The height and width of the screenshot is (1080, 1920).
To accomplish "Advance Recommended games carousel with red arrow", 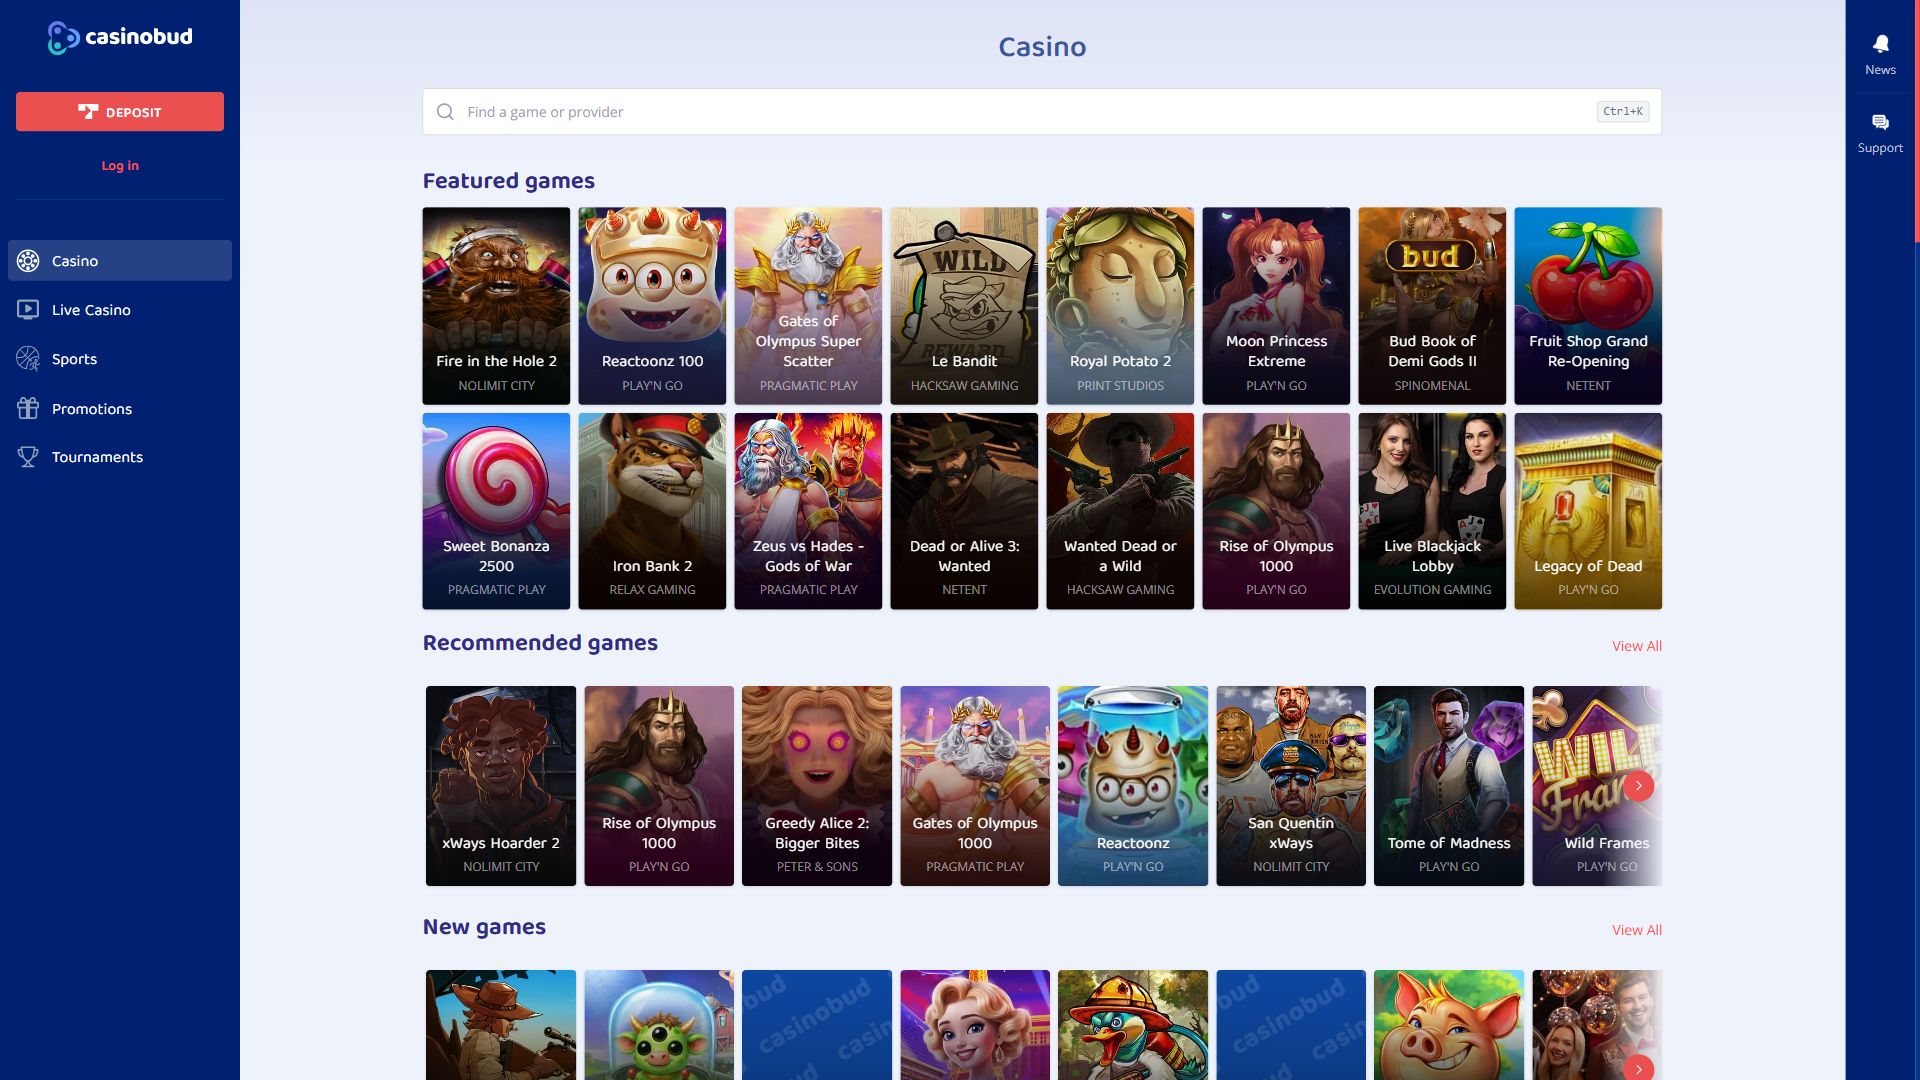I will click(1638, 786).
